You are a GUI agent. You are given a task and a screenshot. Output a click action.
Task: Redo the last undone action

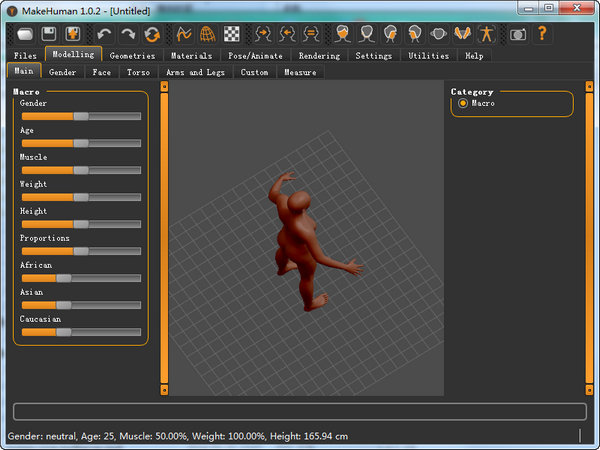[128, 34]
